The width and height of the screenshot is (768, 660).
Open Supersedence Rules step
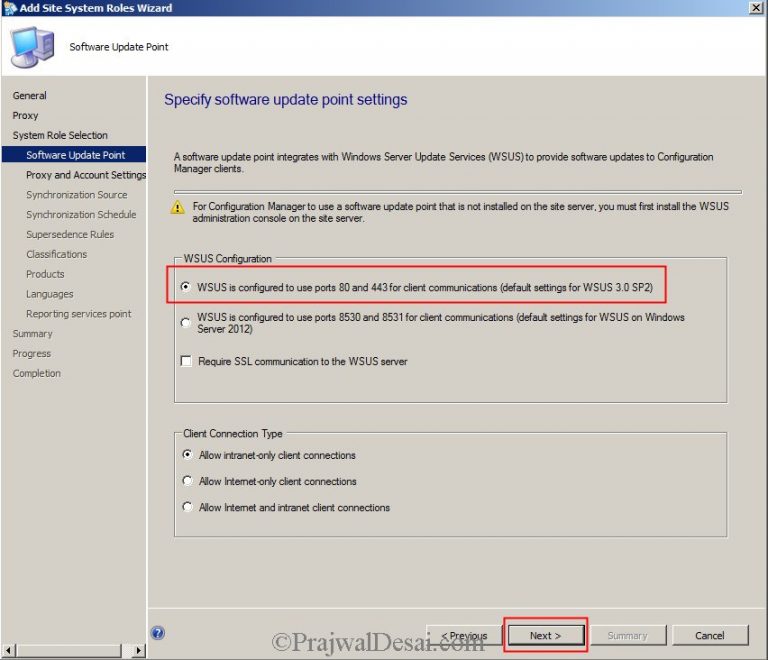tap(70, 235)
